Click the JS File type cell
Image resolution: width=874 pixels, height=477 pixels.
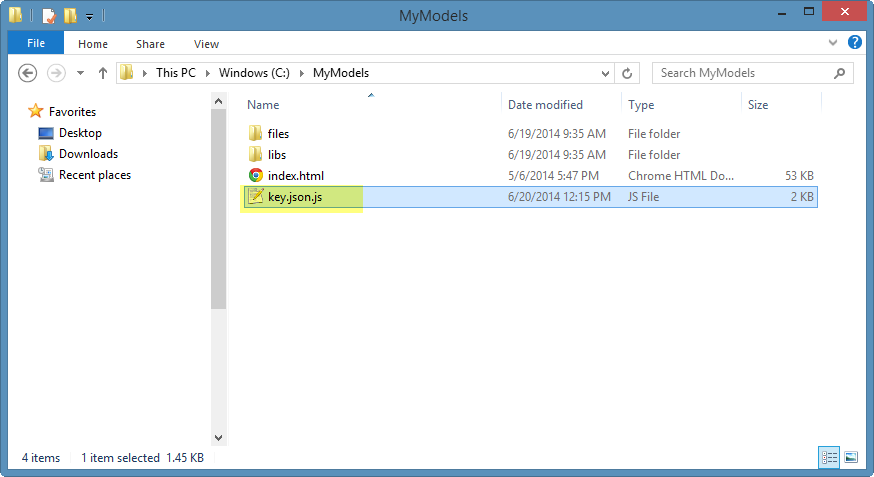(x=643, y=197)
